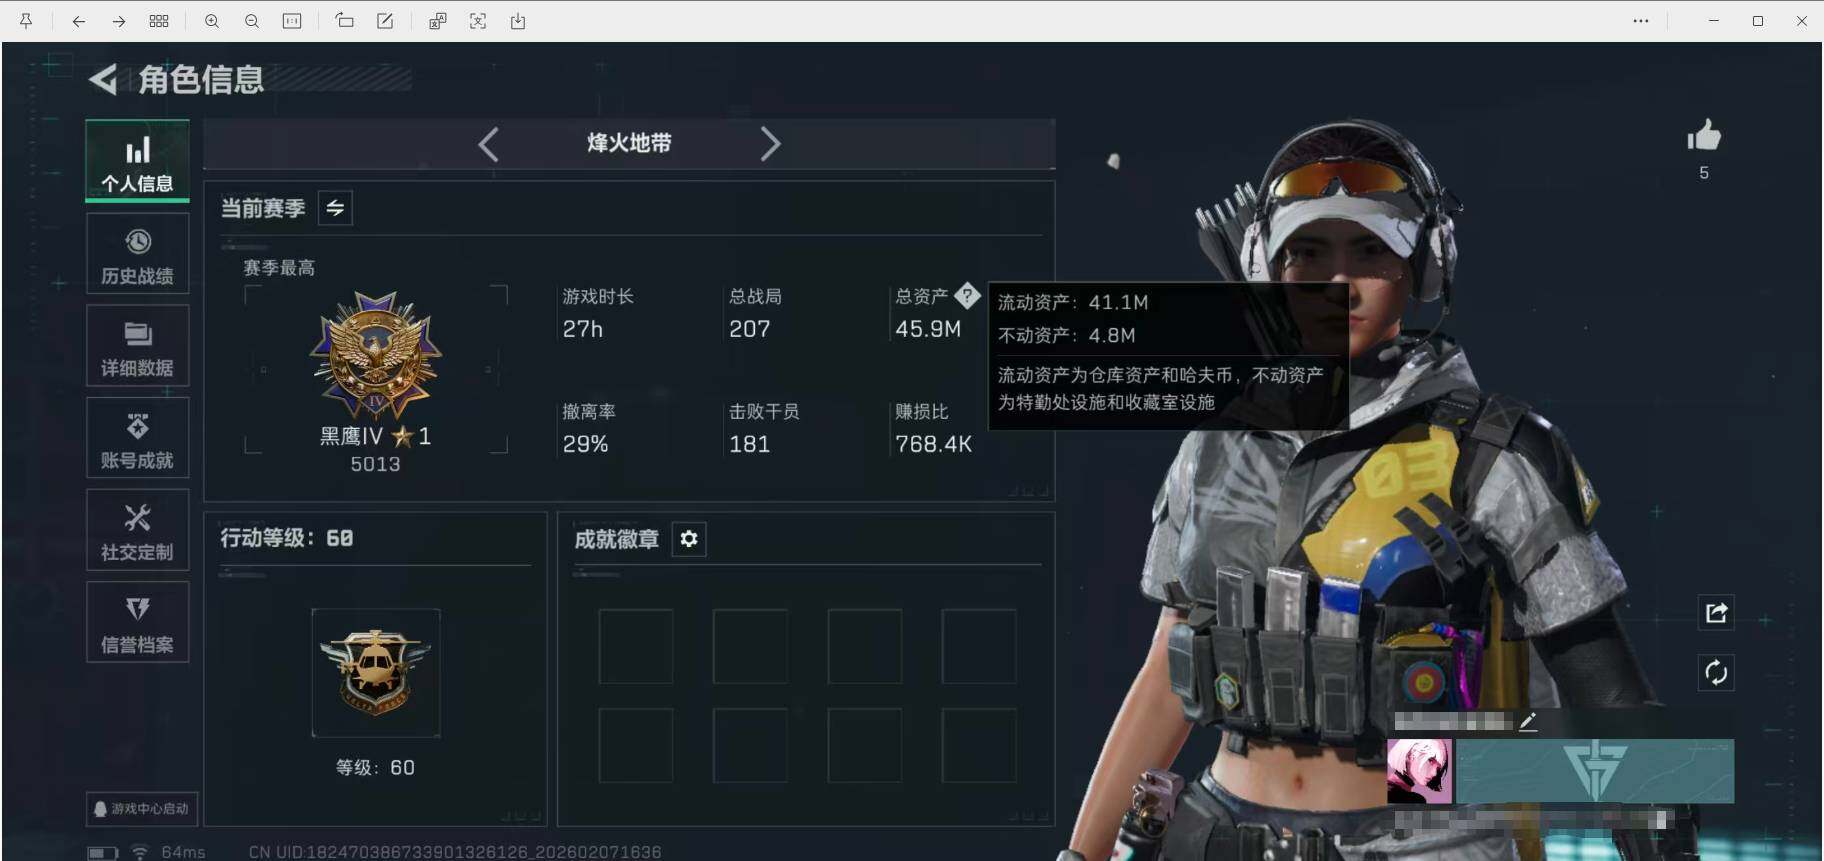Maximize the image viewer window
This screenshot has width=1824, height=861.
tap(1758, 21)
